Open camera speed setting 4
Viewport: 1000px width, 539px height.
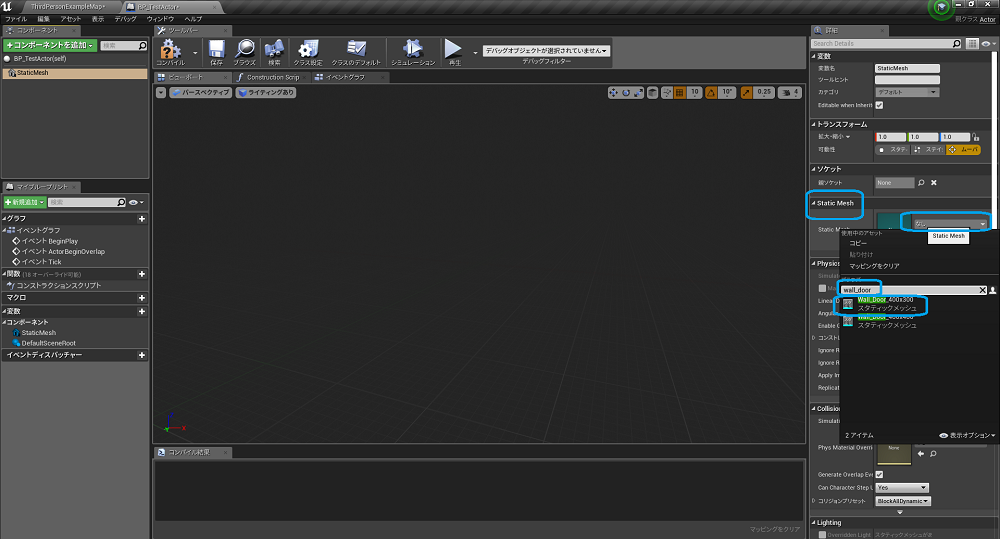pos(790,92)
